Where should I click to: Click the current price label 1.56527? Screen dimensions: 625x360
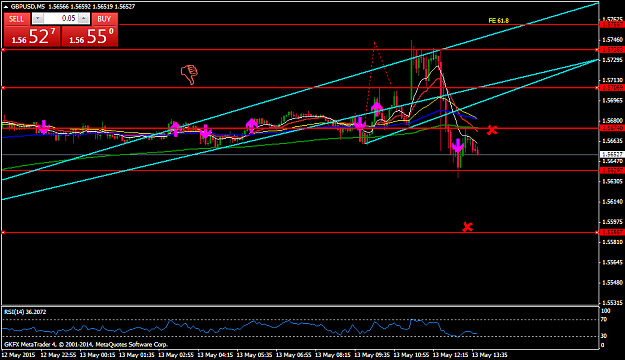pos(612,154)
